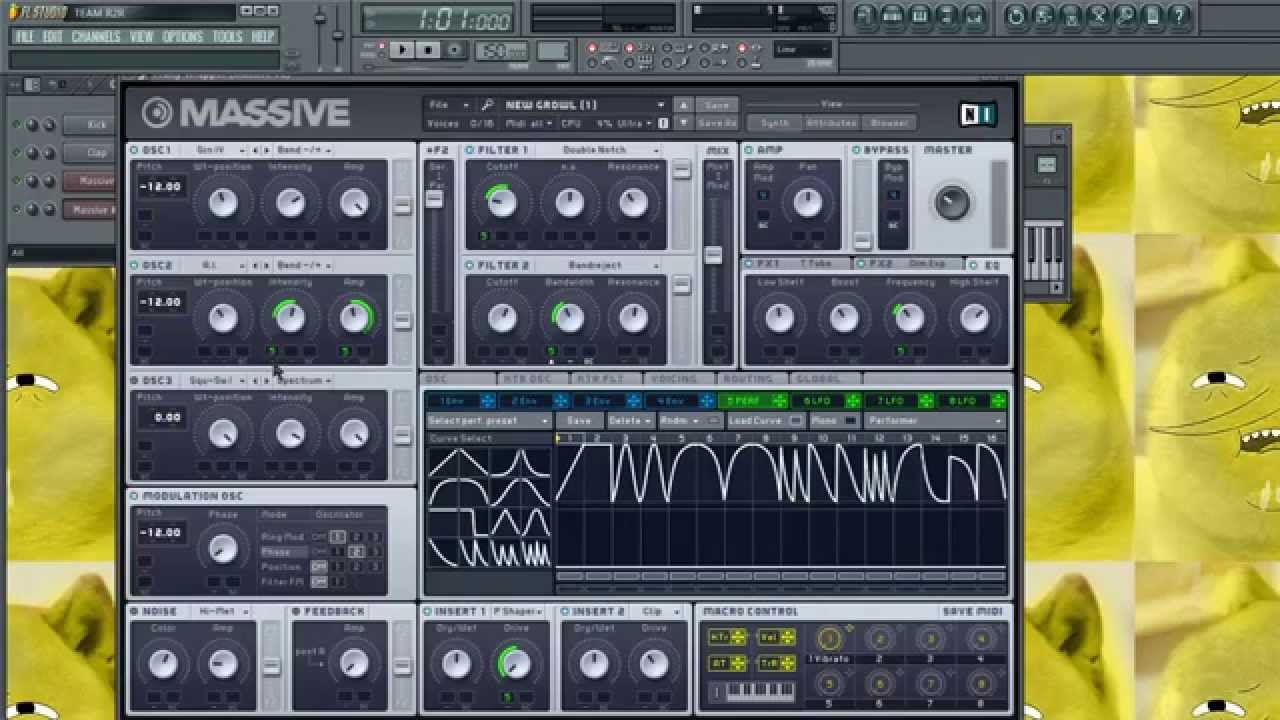
Task: Click the 2 Env drag-handle crosshair icon
Action: (x=561, y=401)
